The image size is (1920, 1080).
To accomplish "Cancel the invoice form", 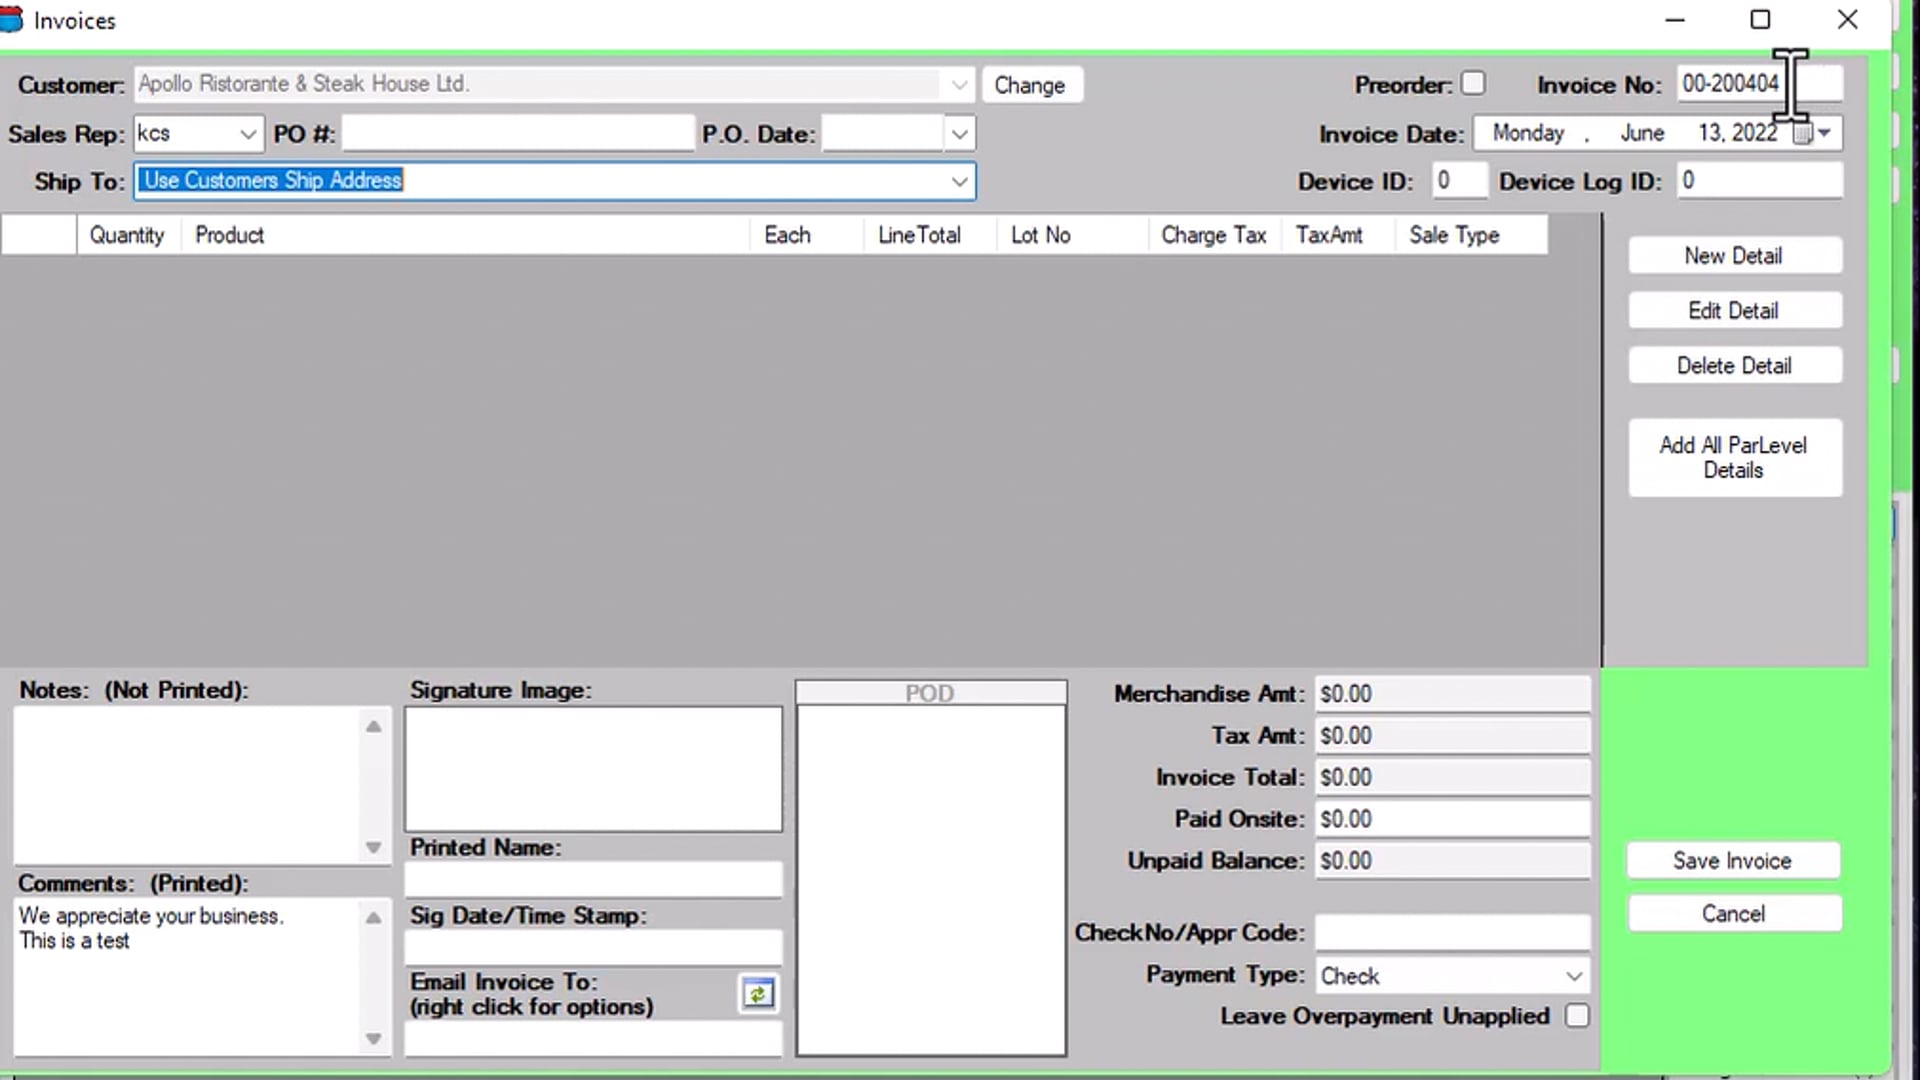I will 1734,913.
